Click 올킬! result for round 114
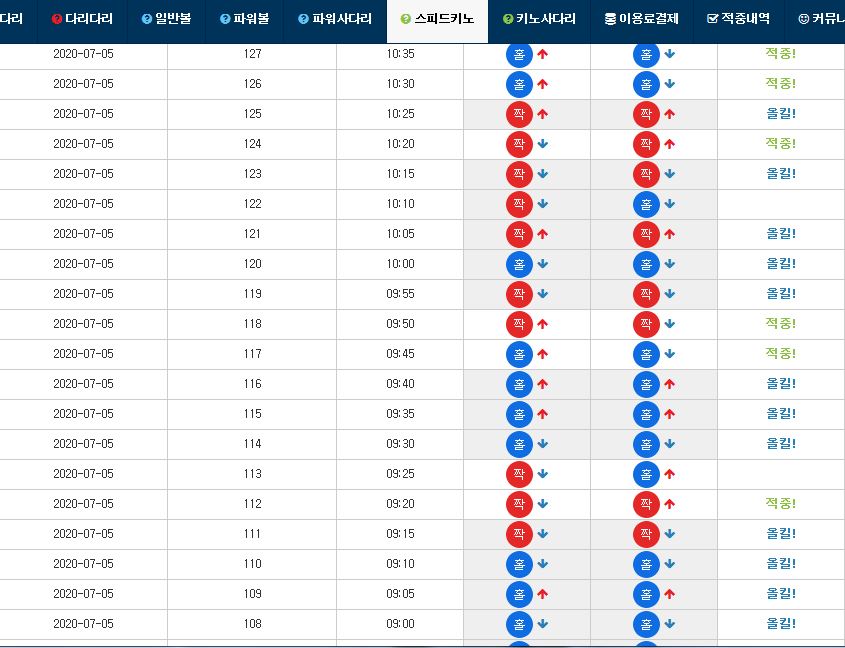 [x=781, y=443]
